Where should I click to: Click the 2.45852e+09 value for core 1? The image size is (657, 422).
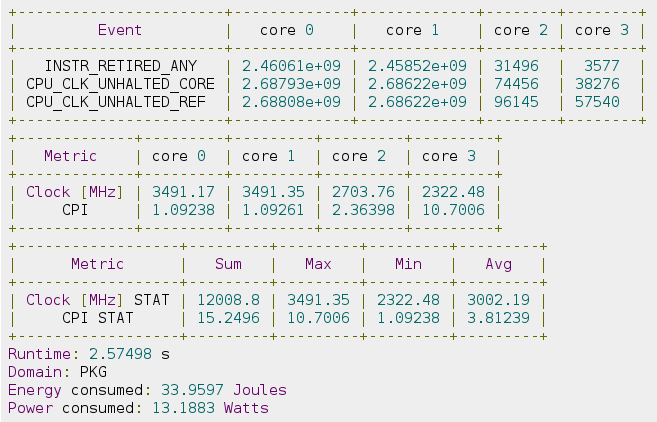pyautogui.click(x=416, y=65)
